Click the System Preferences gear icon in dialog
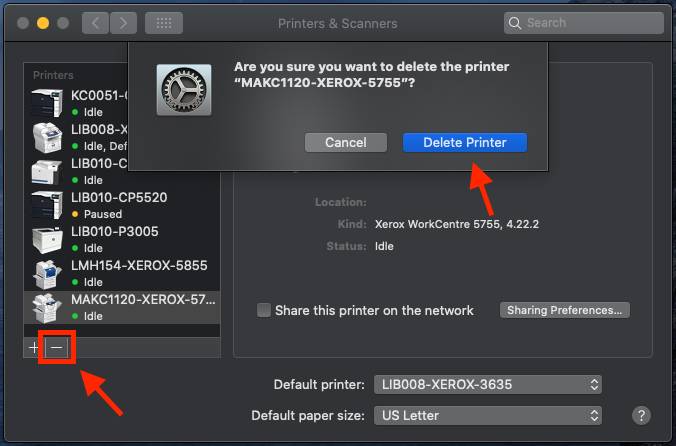676x446 pixels. (184, 90)
